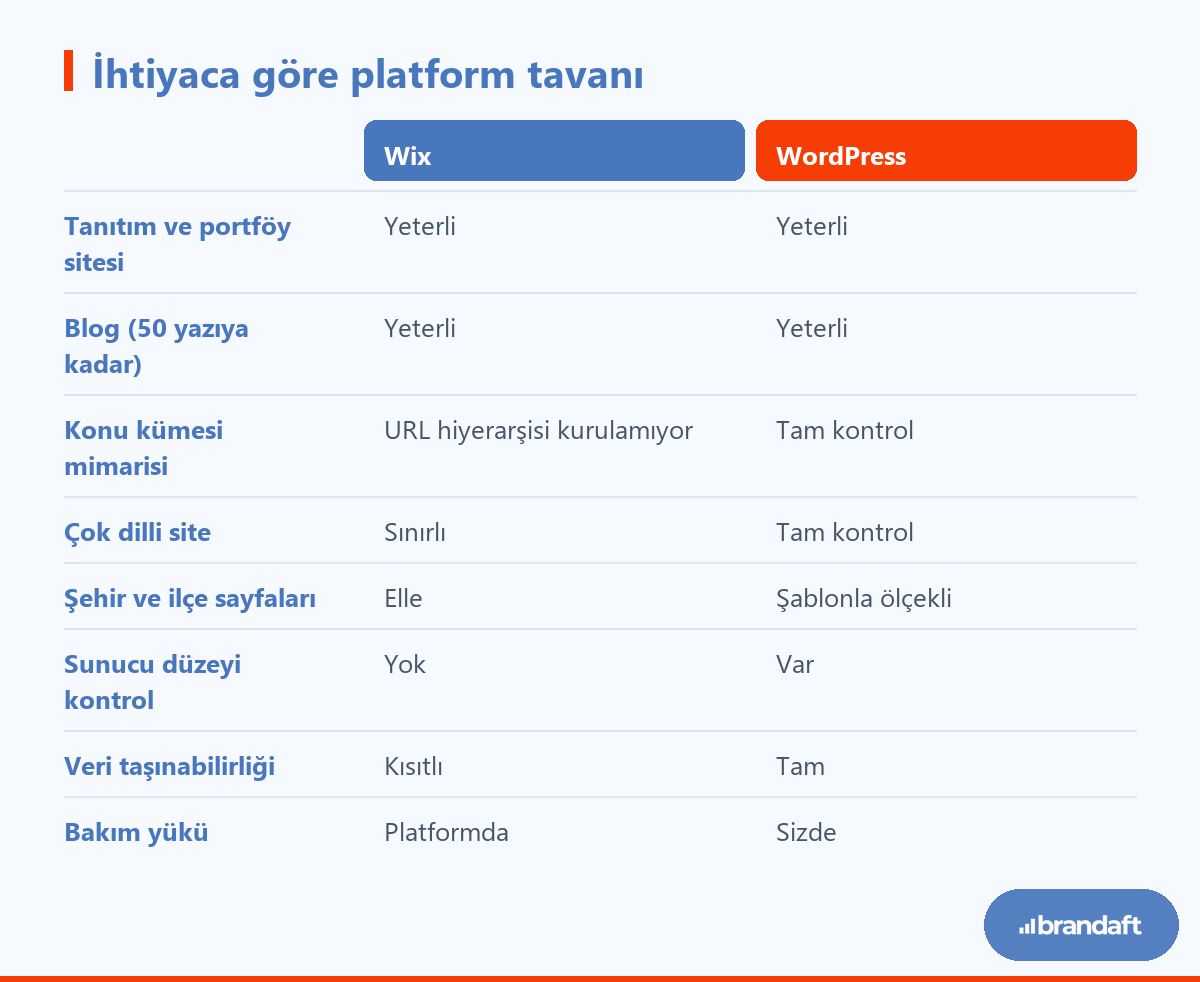Select the blue Wix column header

[x=554, y=151]
